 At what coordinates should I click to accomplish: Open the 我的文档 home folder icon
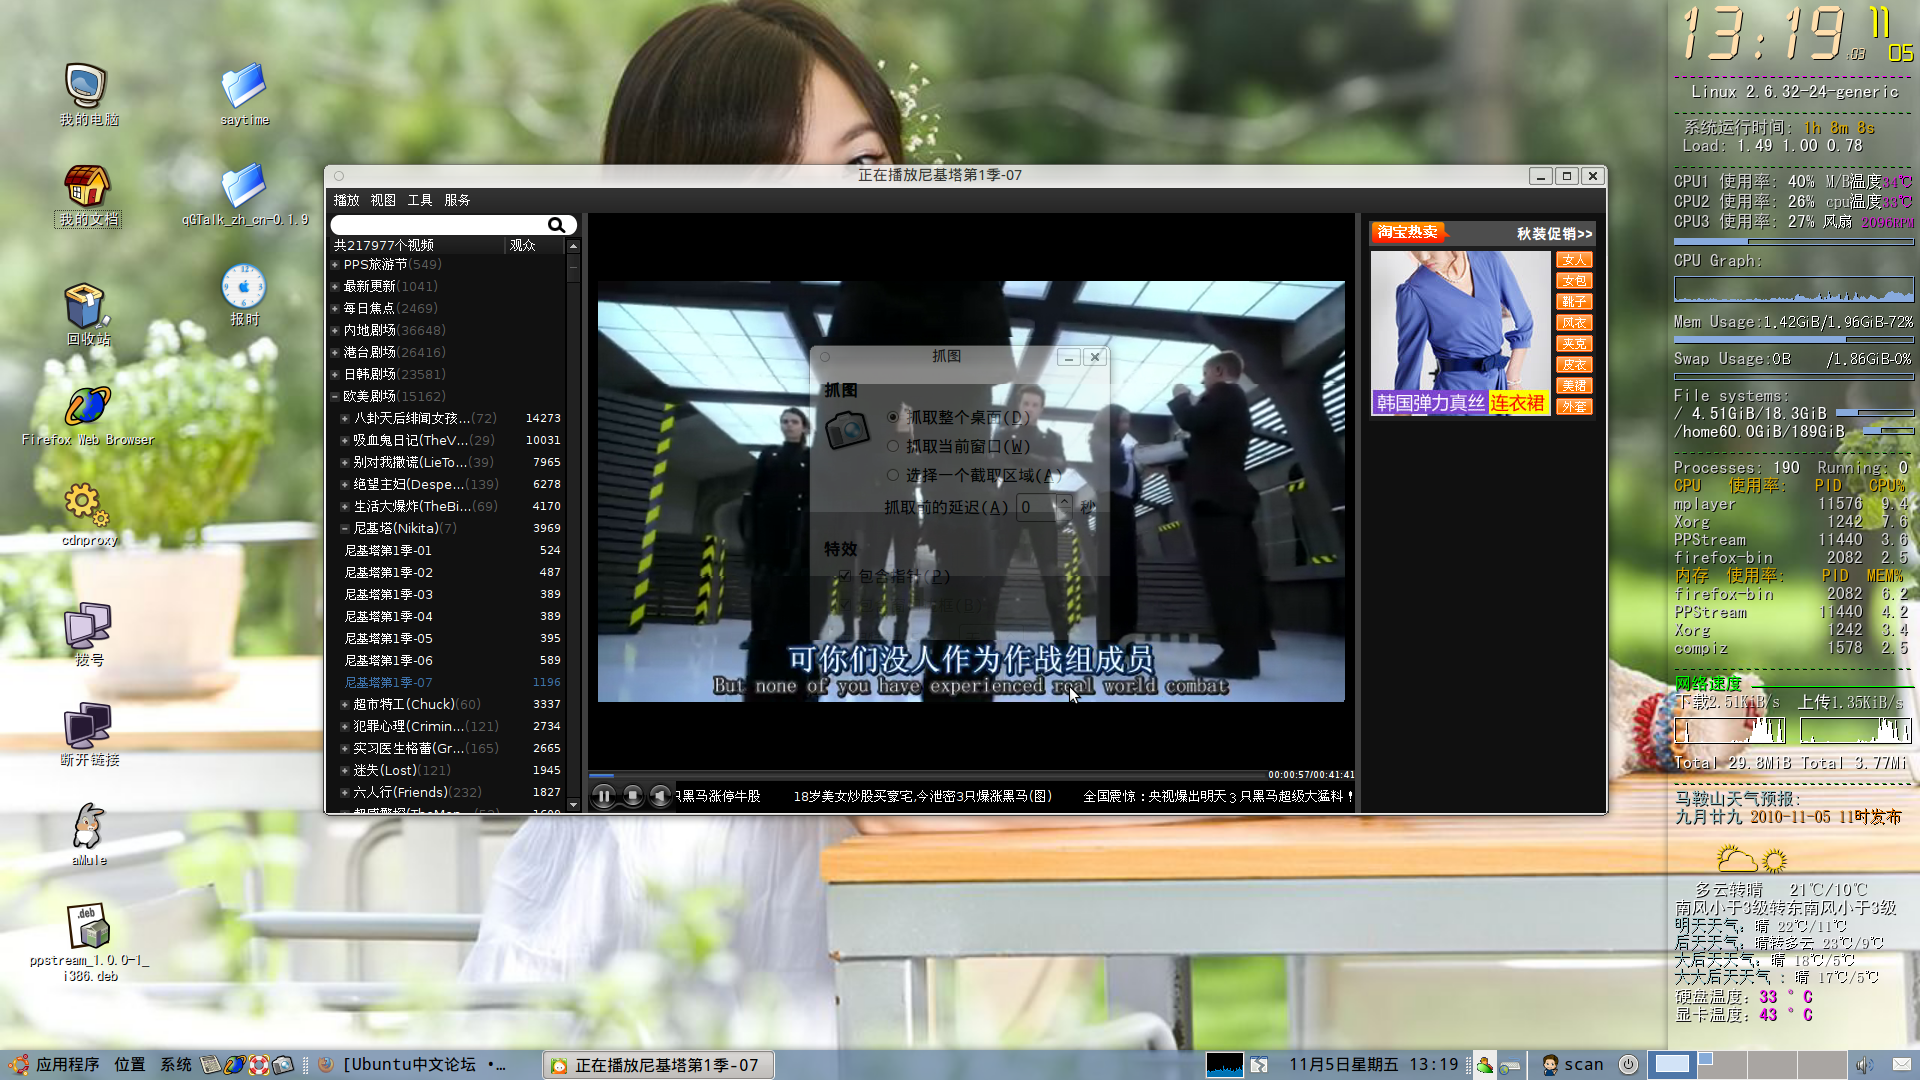click(x=88, y=196)
